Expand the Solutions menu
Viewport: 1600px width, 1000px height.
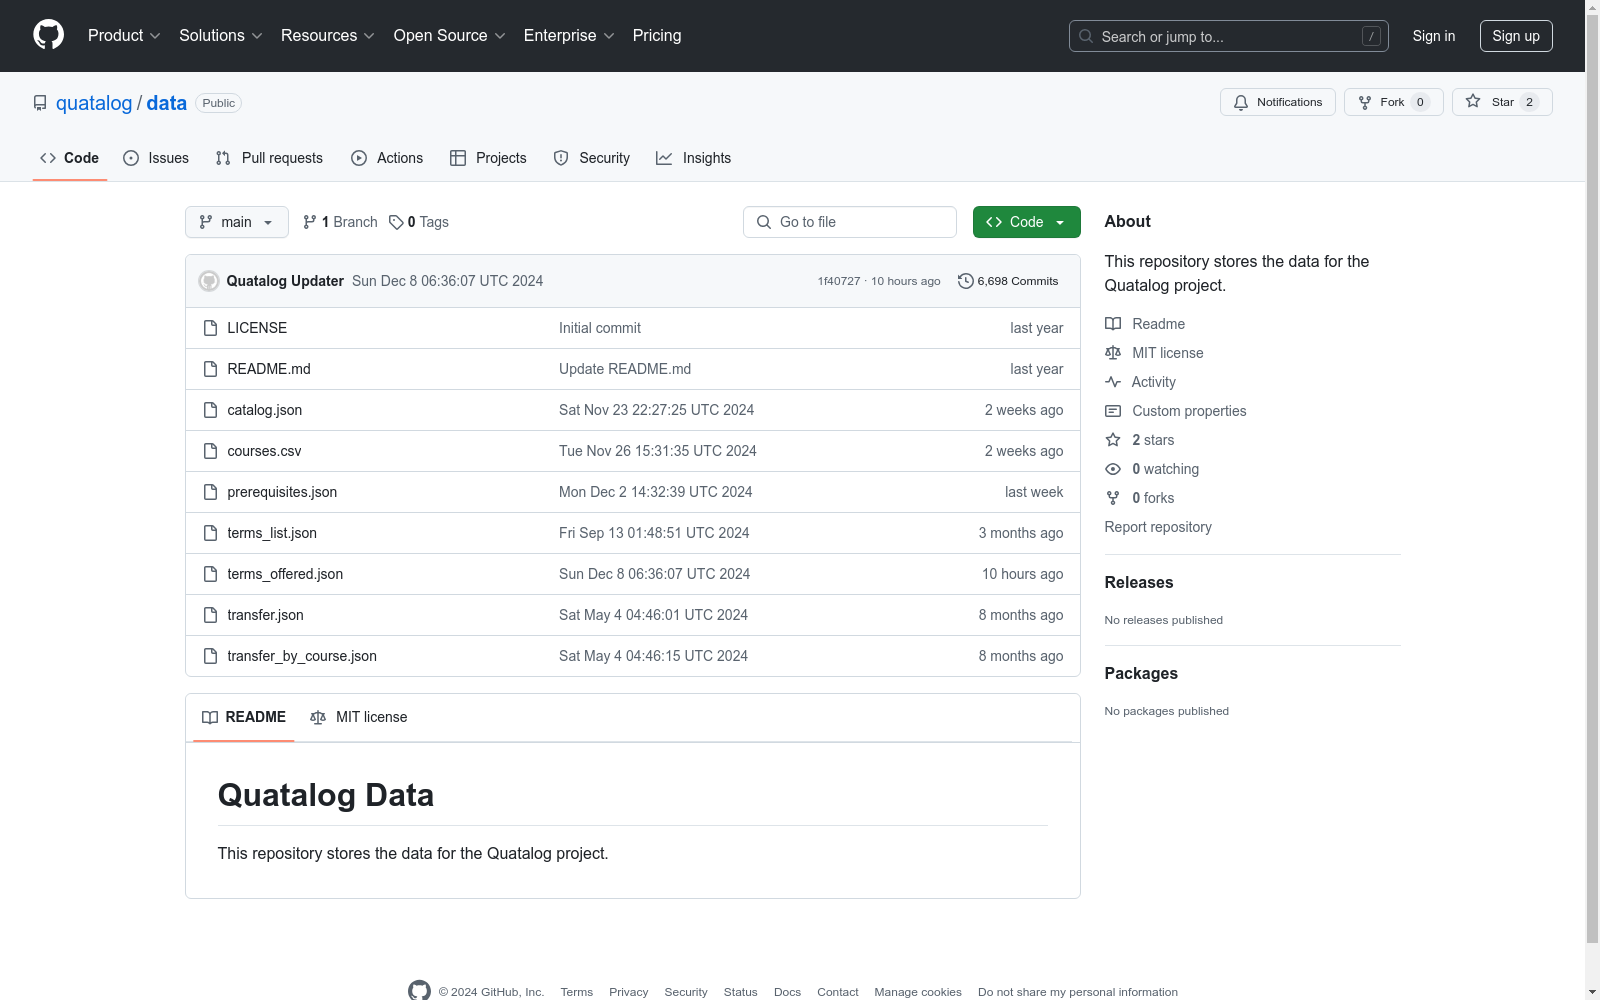(221, 35)
